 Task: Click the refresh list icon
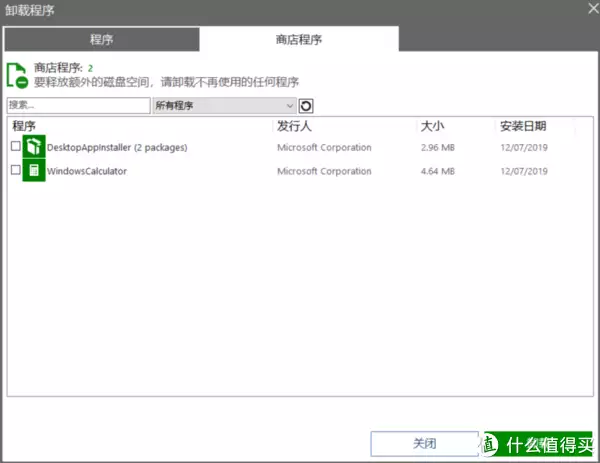pyautogui.click(x=306, y=106)
